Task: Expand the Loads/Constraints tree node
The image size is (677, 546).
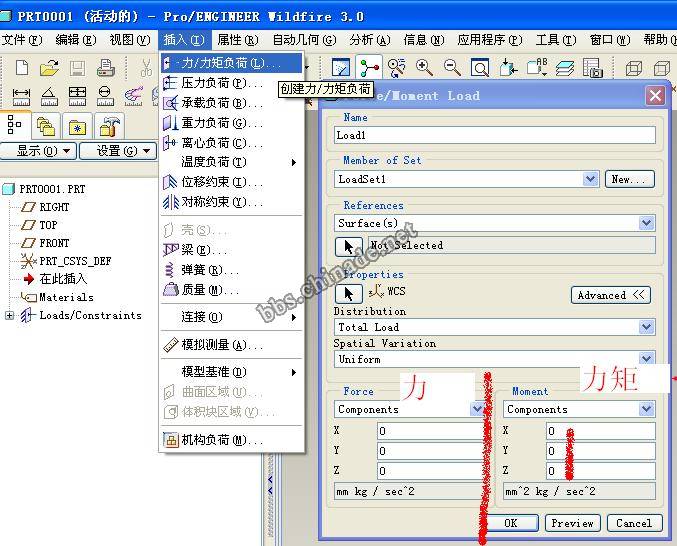Action: (10, 316)
